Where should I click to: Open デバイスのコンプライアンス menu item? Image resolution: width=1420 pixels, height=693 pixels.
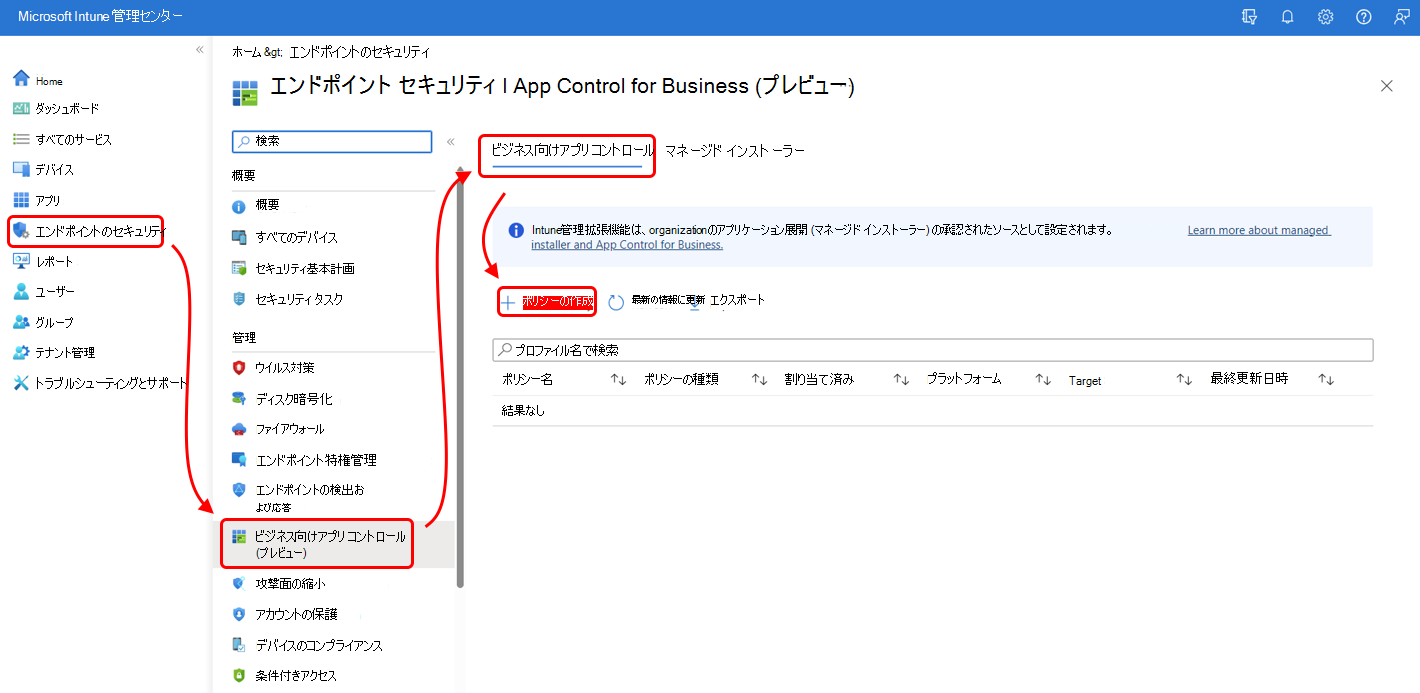tap(319, 645)
